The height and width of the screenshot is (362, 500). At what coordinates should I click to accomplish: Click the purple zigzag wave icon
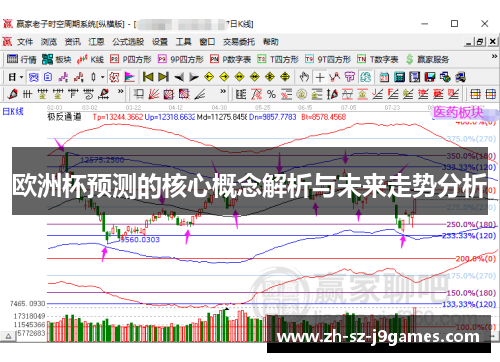(x=63, y=77)
